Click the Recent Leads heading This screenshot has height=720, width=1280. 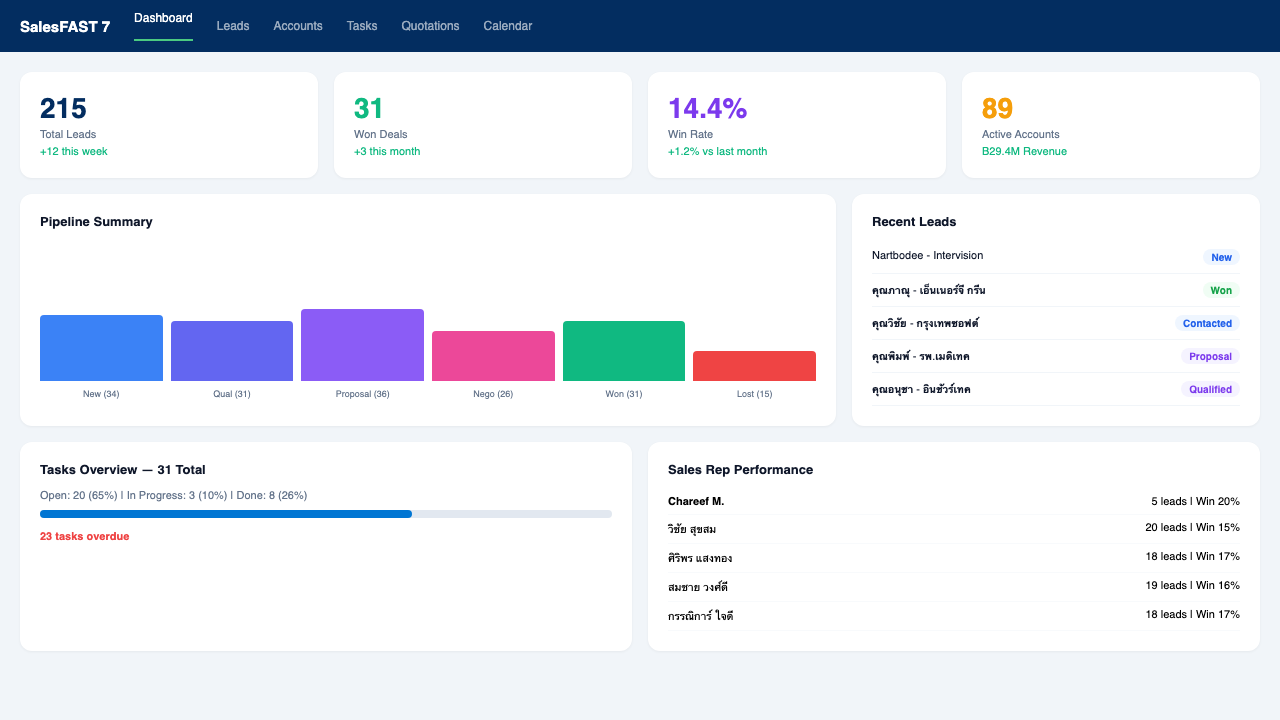pyautogui.click(x=914, y=222)
